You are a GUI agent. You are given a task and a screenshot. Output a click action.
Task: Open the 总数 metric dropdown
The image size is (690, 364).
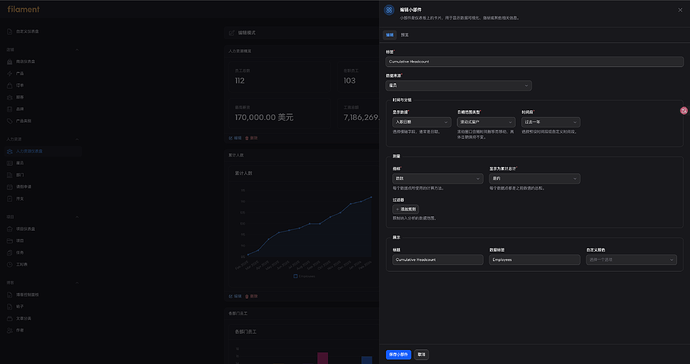pos(437,178)
